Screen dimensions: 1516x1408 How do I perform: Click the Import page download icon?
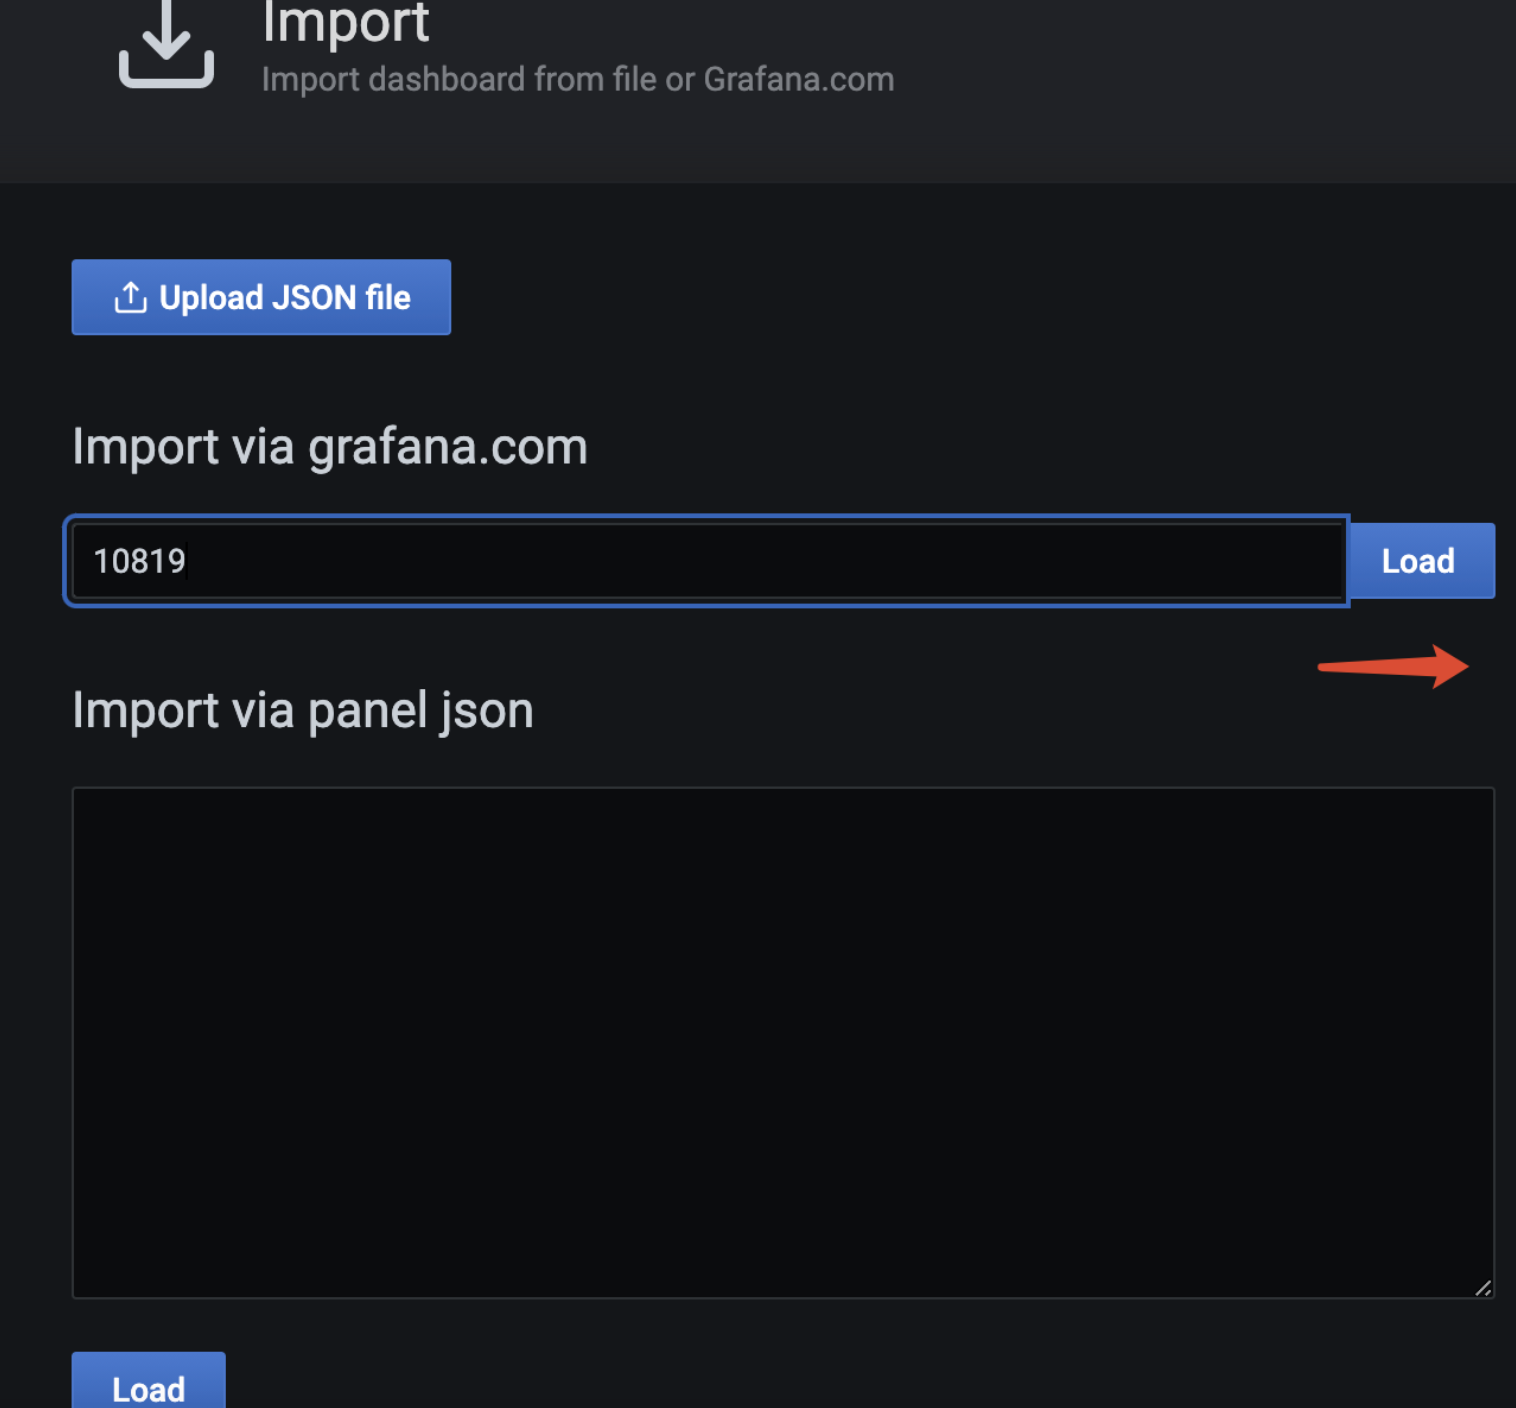[166, 47]
